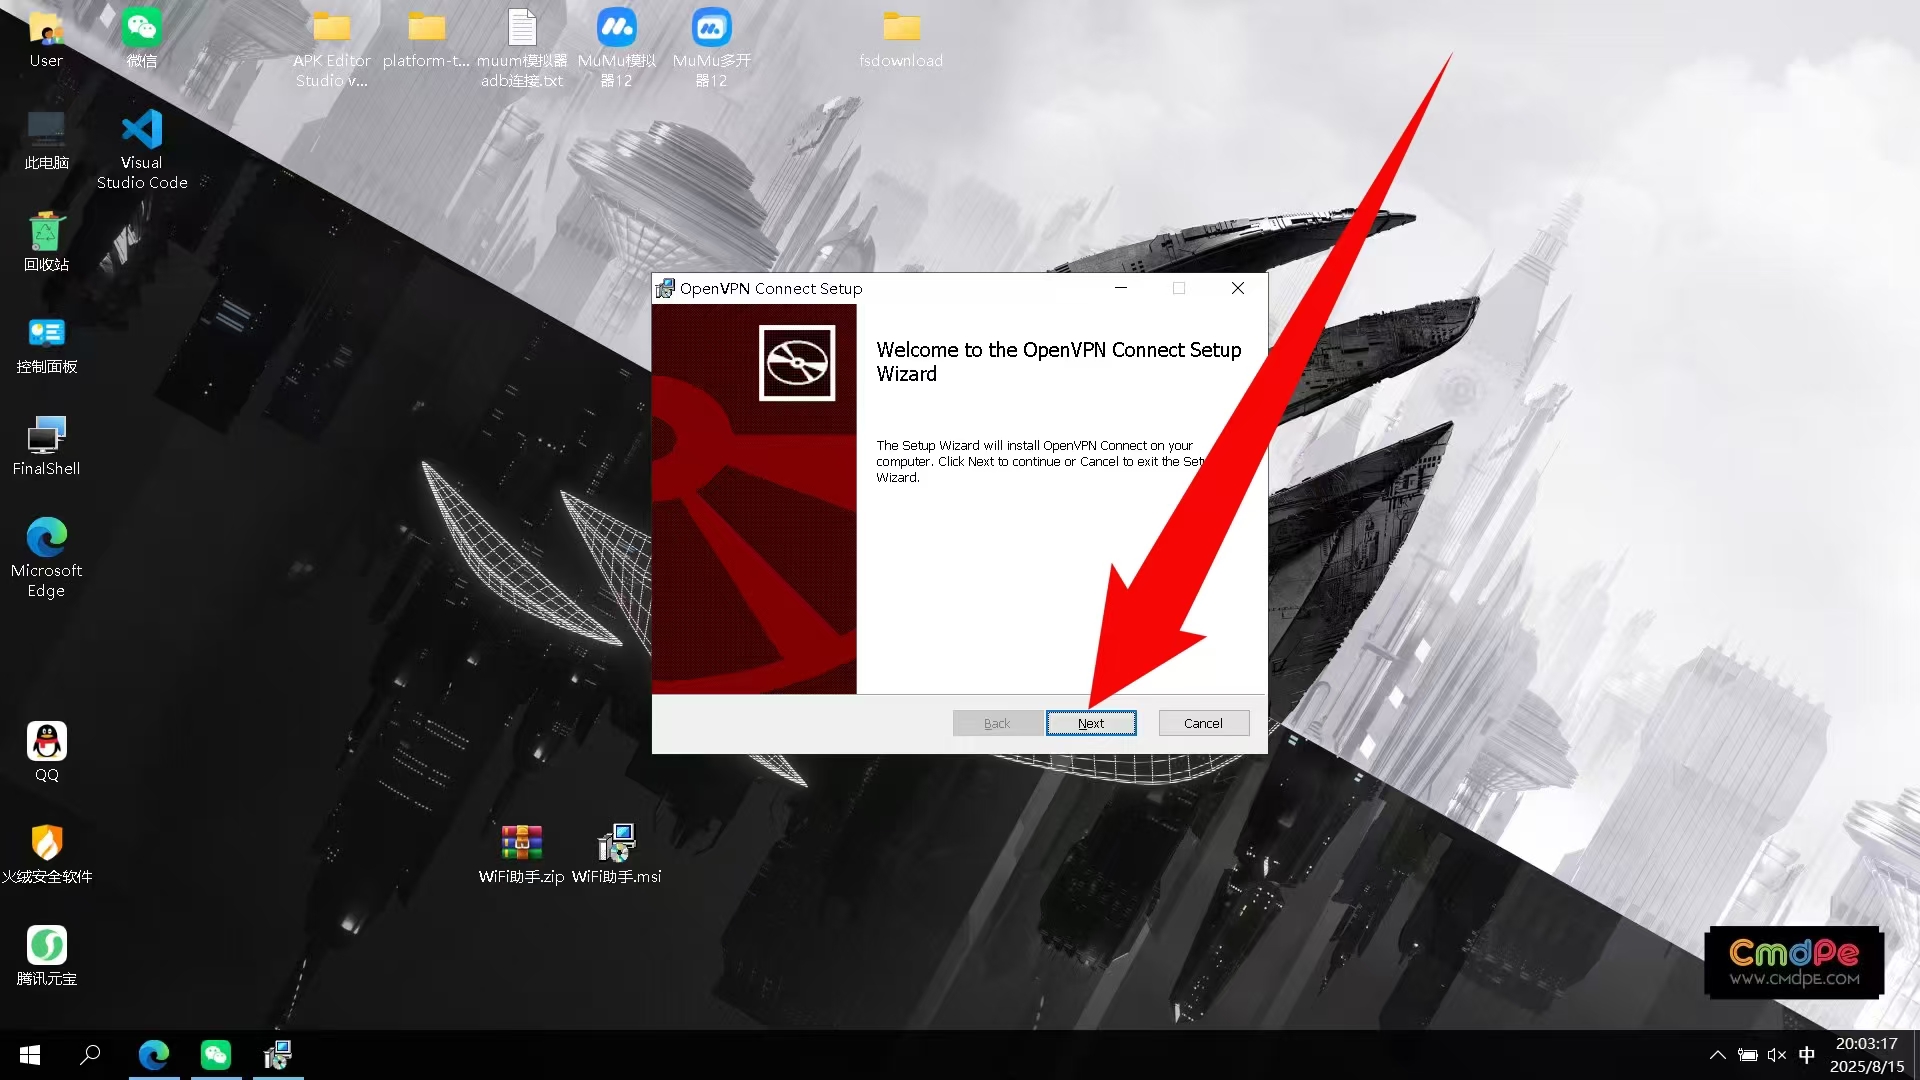Screen dimensions: 1920x1080
Task: Click the muted volume tray icon
Action: tap(1776, 1055)
